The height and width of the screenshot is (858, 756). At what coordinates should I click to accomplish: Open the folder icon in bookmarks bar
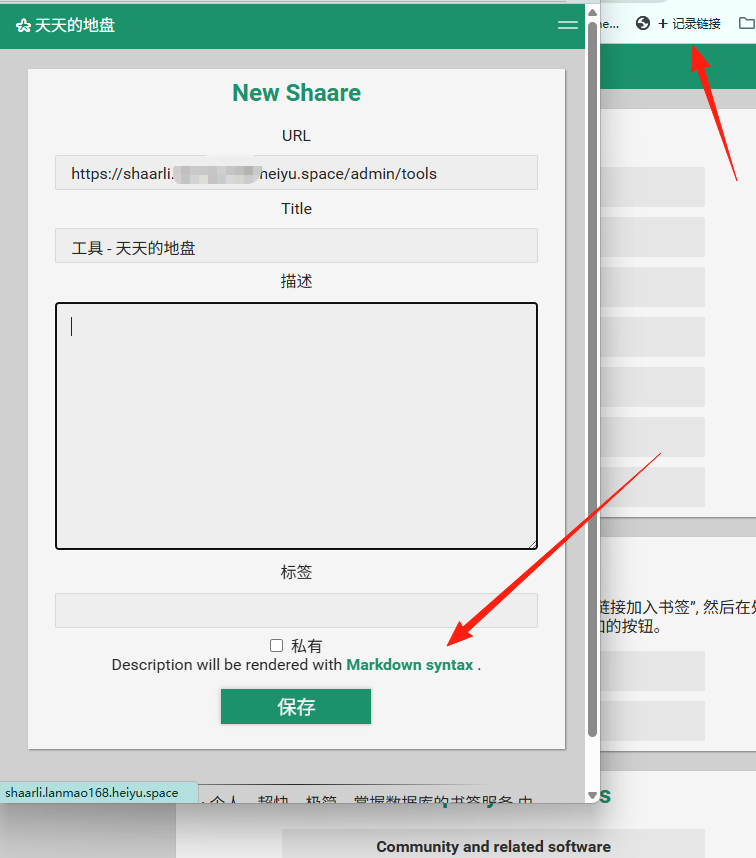click(x=747, y=23)
